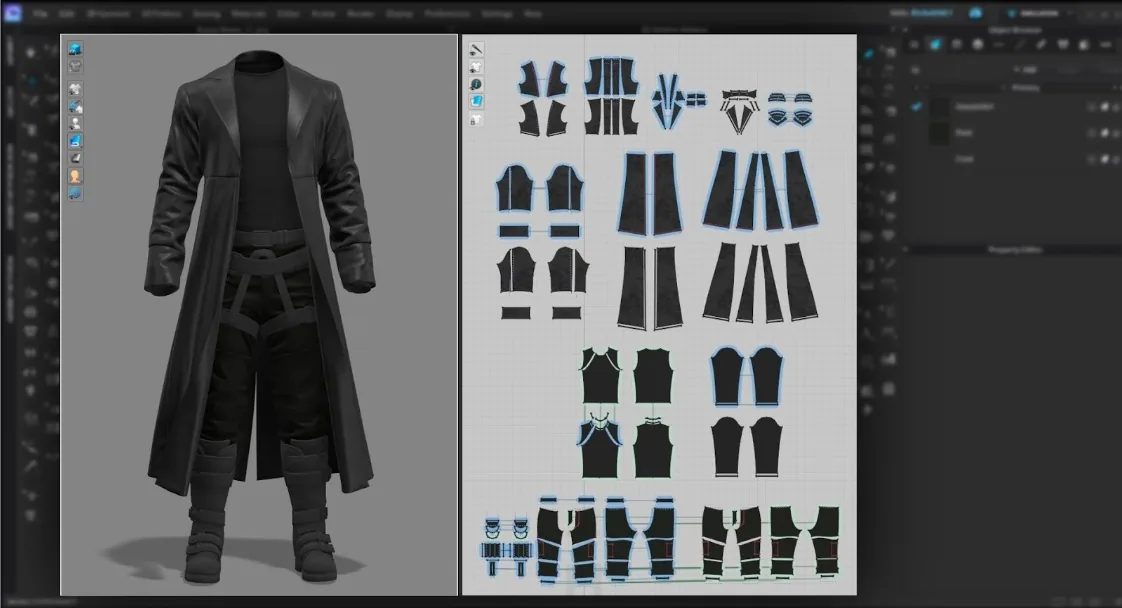Open the Help menu

click(x=532, y=14)
